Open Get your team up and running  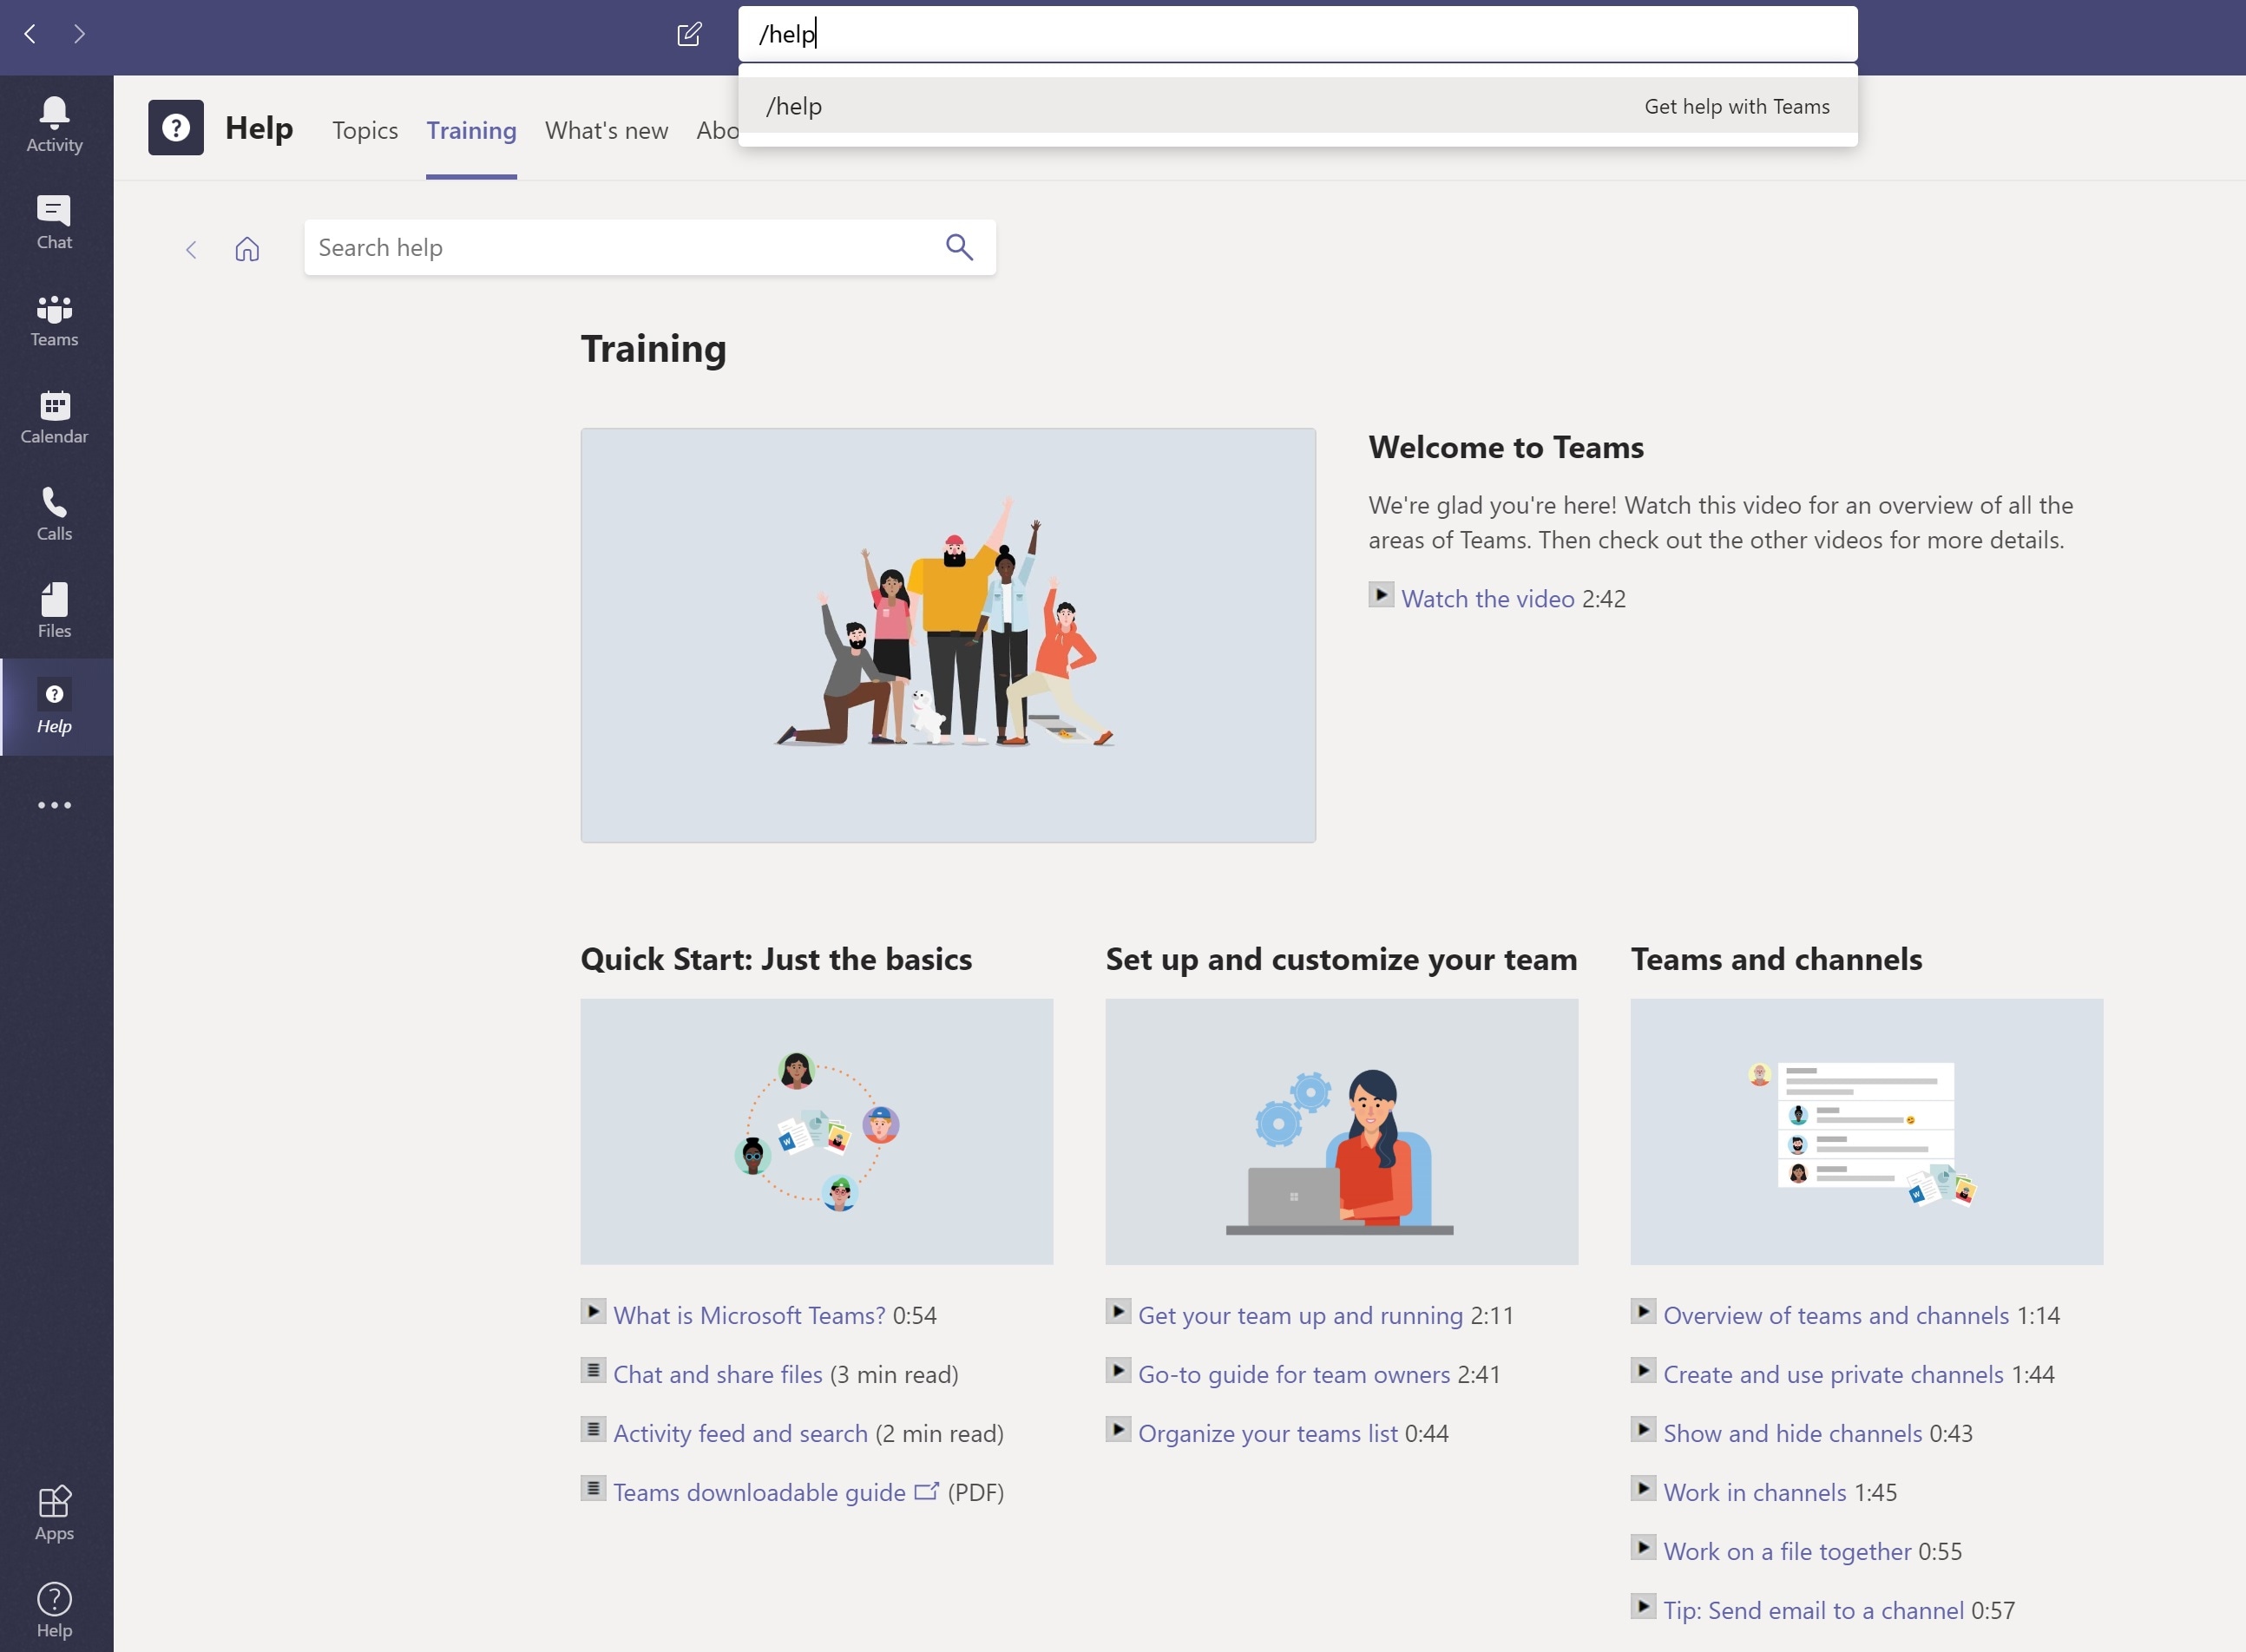[1301, 1315]
